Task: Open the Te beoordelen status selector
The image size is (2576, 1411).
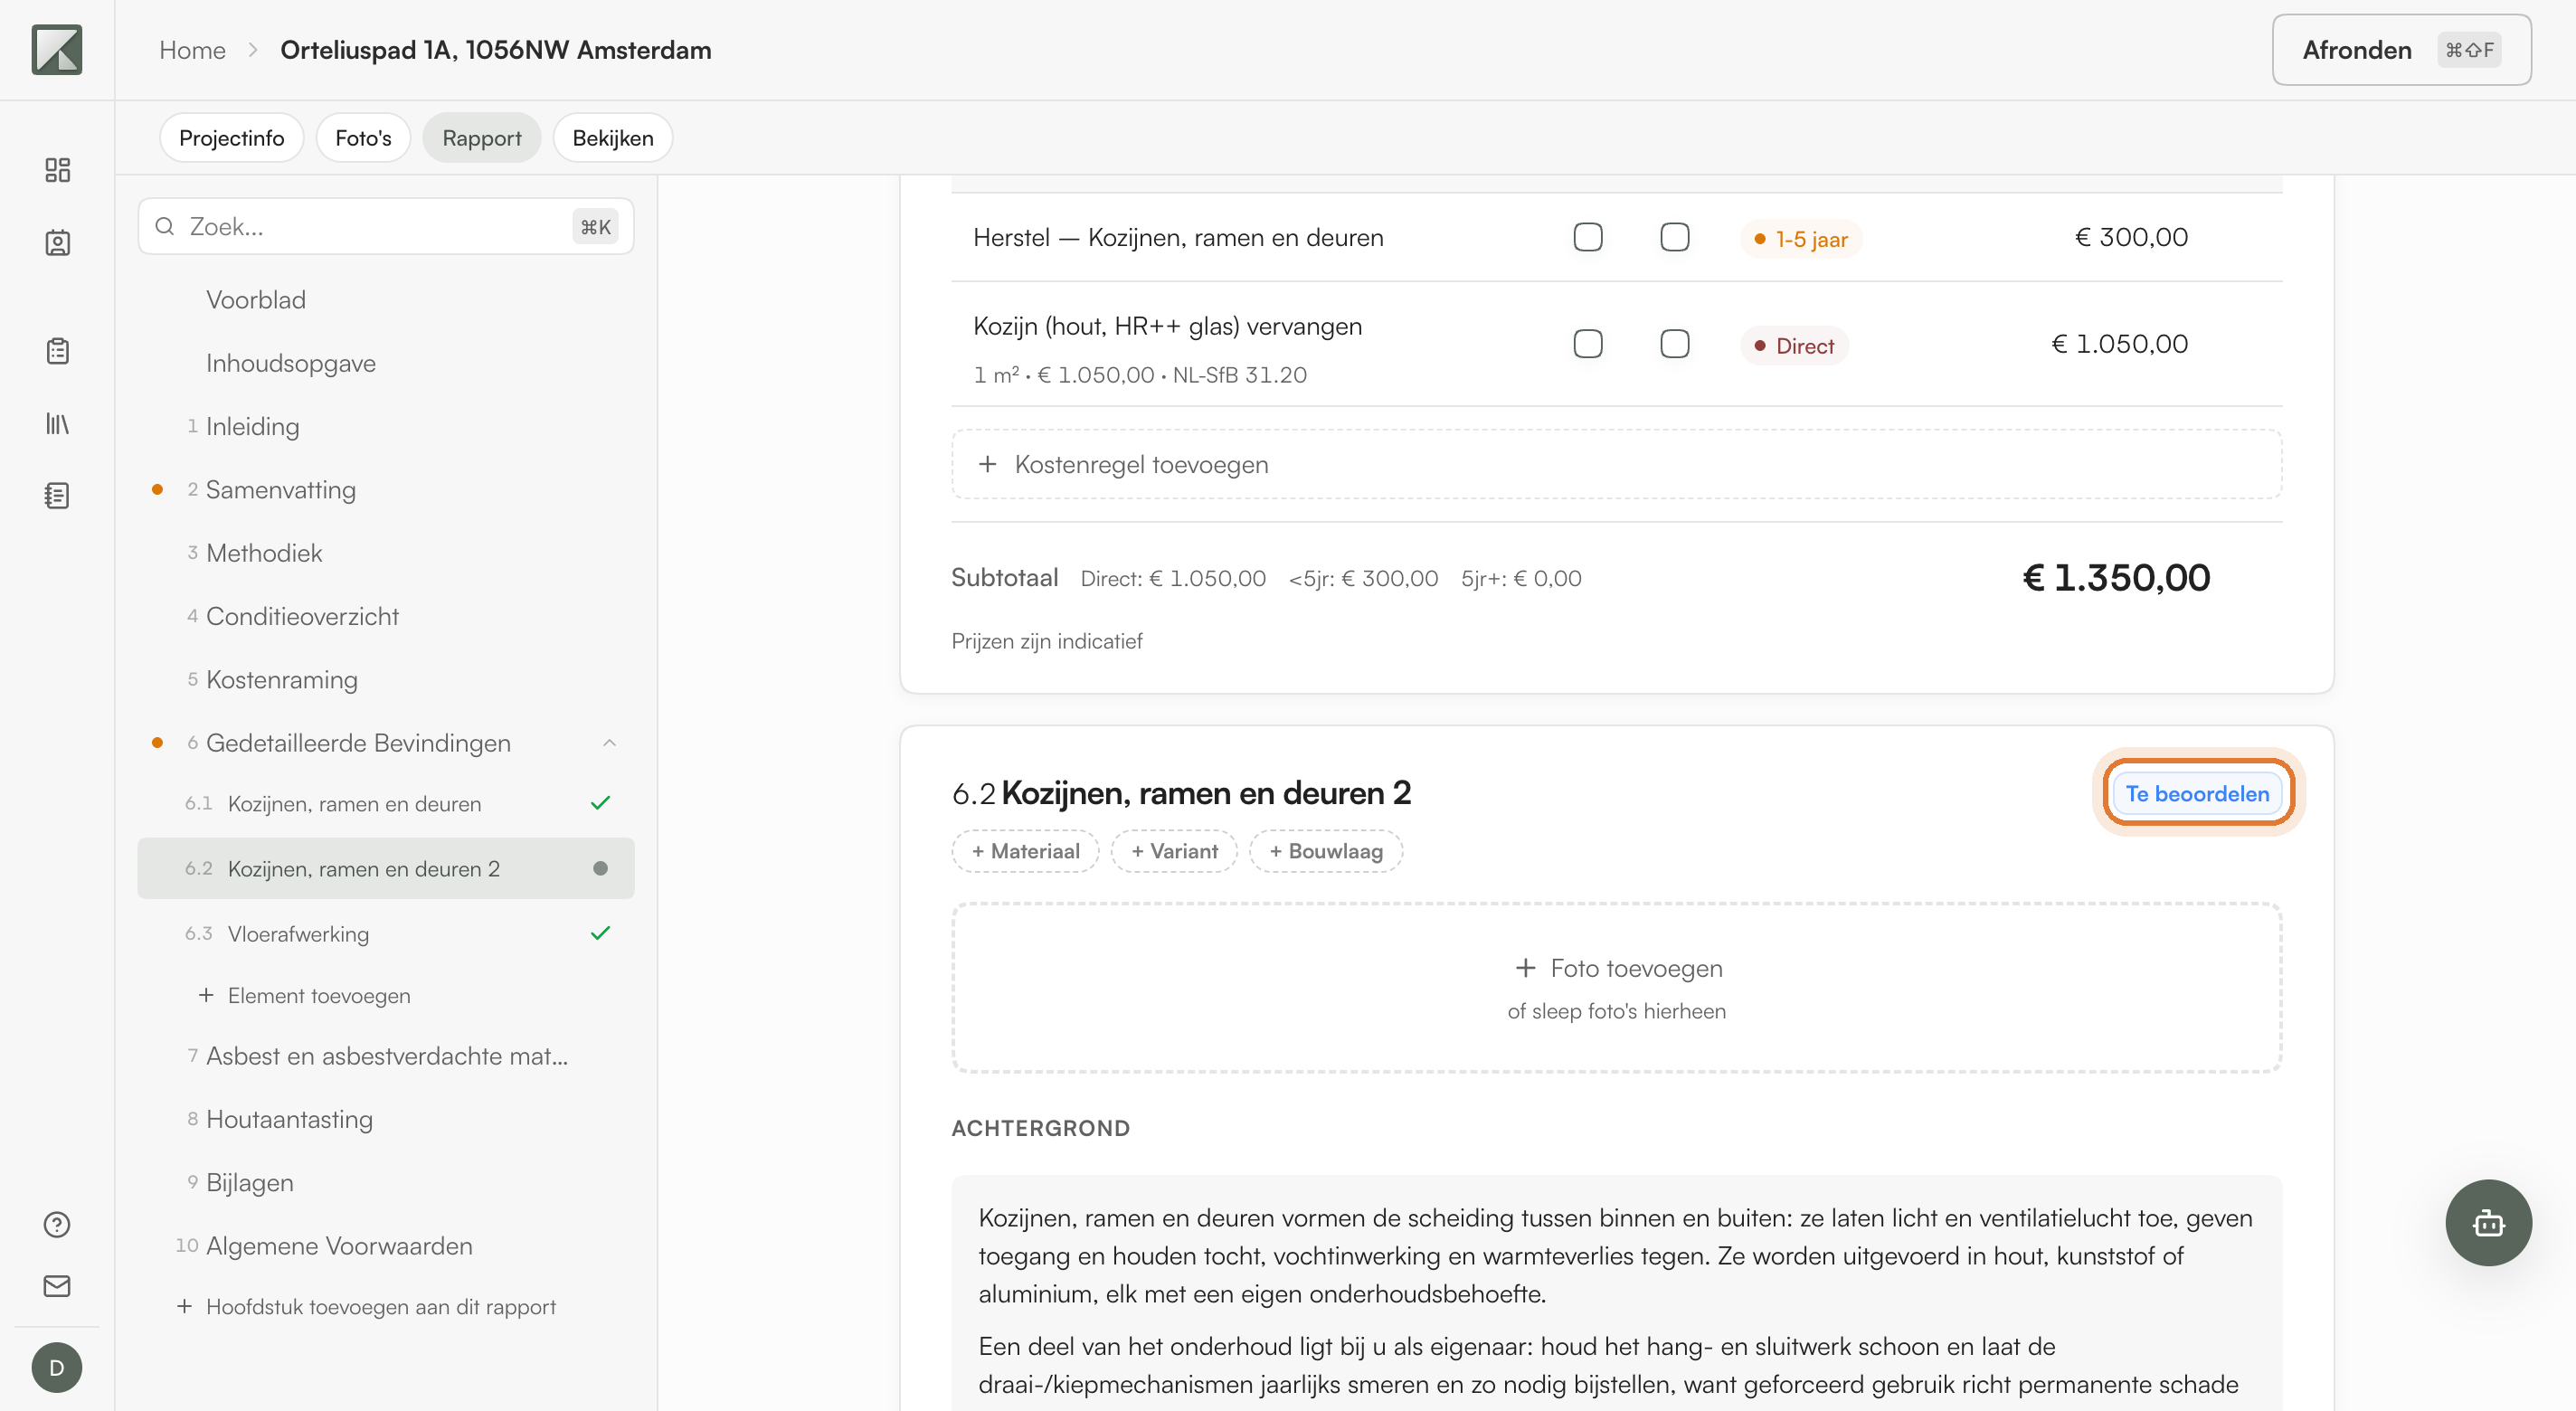Action: pos(2197,793)
